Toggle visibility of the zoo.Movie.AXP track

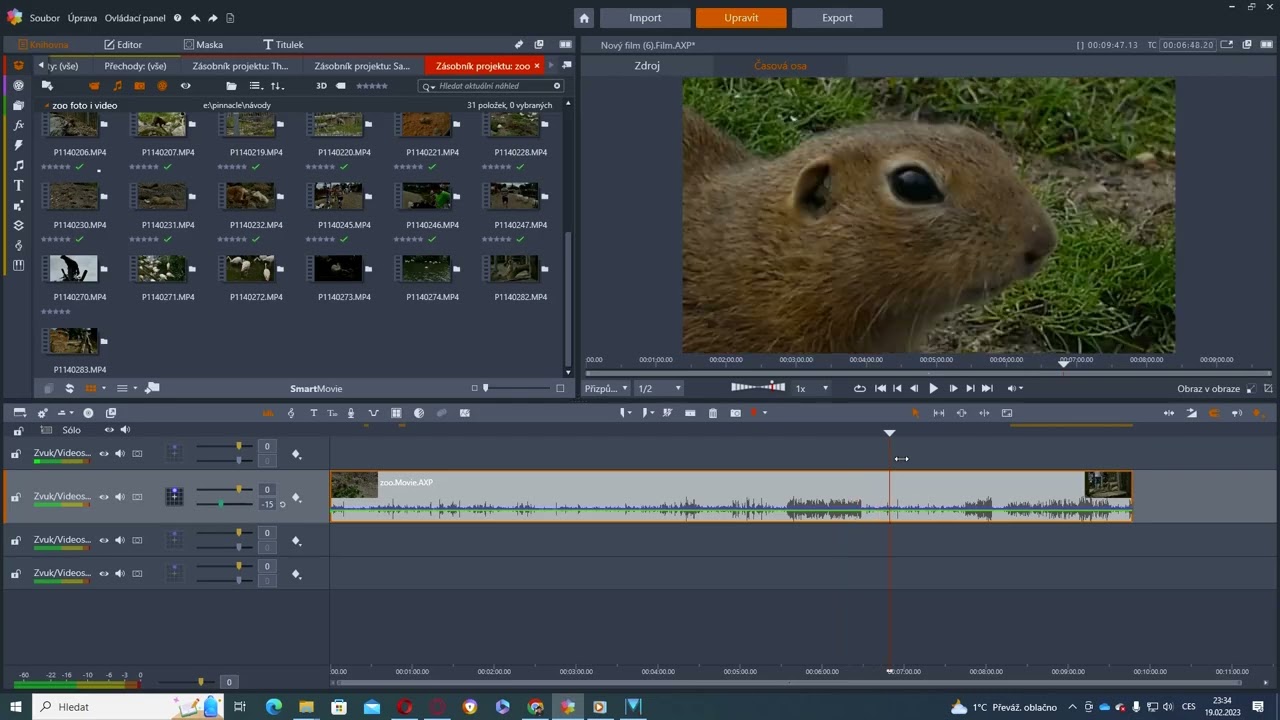click(x=103, y=497)
